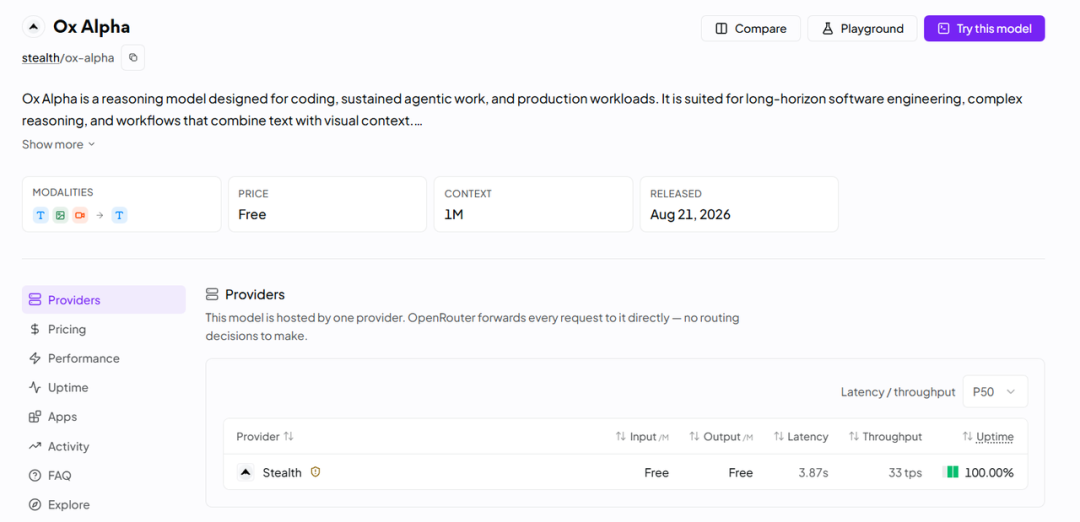The width and height of the screenshot is (1080, 522).
Task: Copy the stealth/ox-alpha model ID
Action: coord(133,58)
